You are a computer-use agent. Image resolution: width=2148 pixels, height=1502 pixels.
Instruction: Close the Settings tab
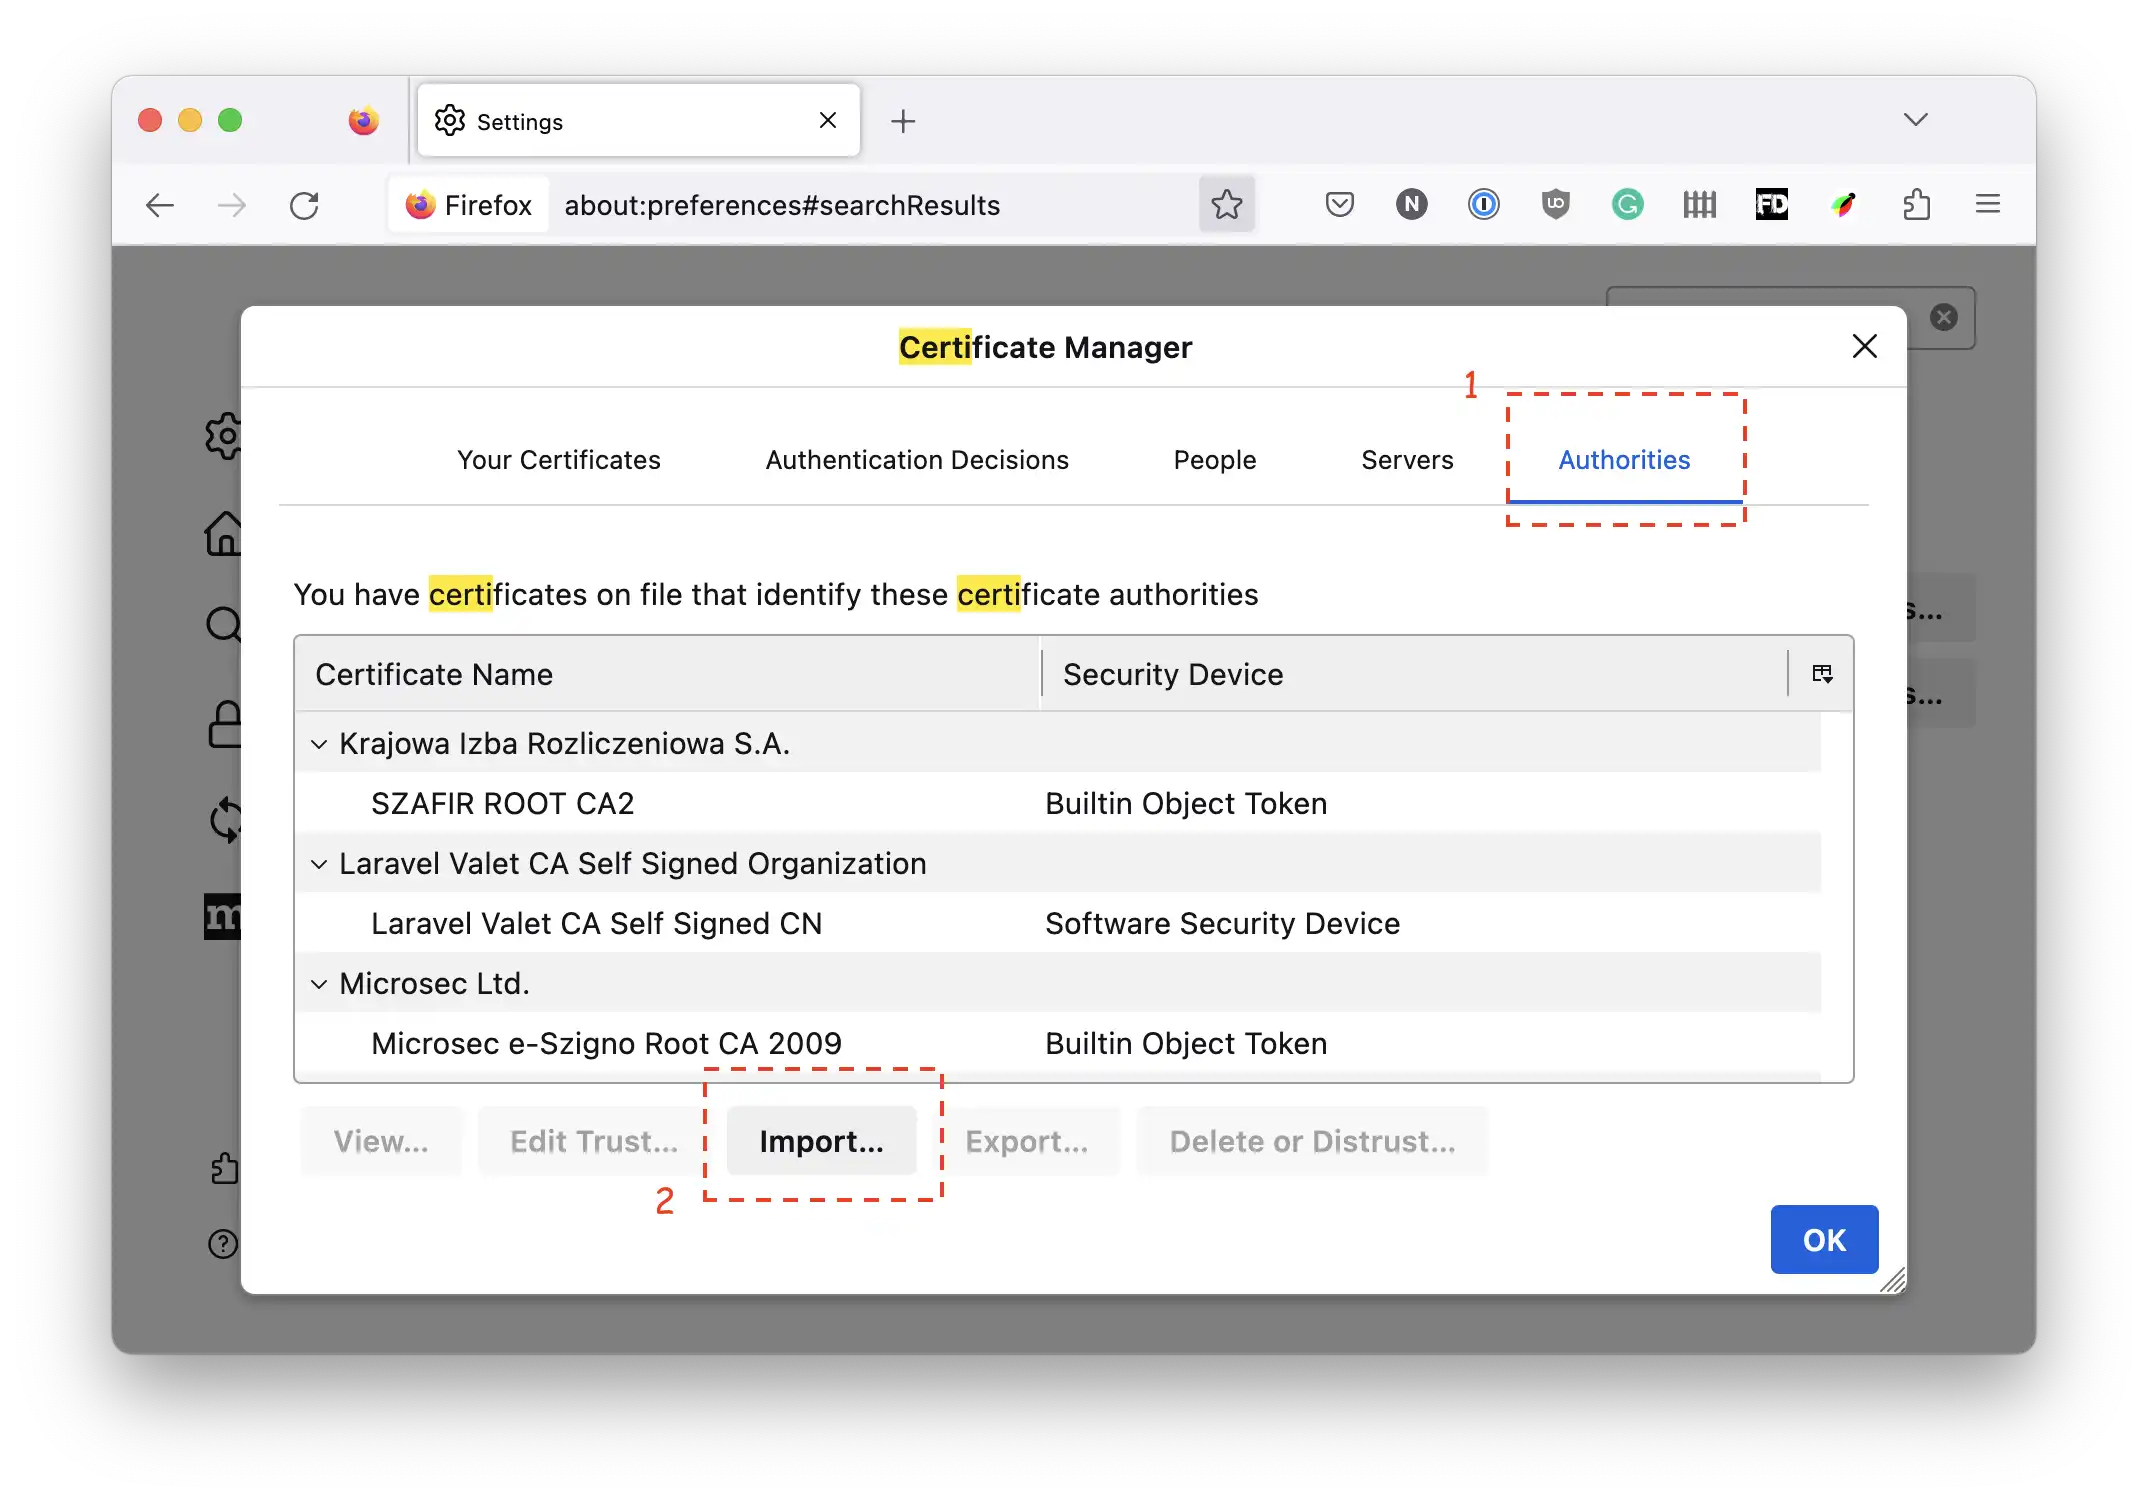[828, 121]
